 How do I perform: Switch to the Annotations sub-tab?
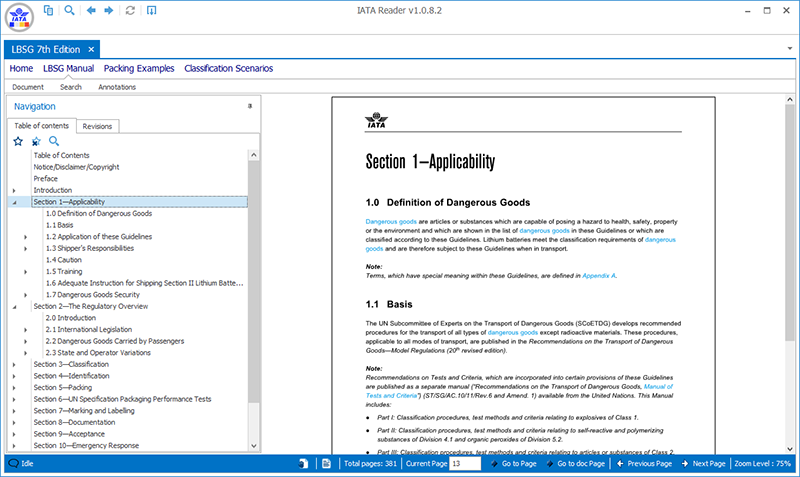[x=117, y=87]
